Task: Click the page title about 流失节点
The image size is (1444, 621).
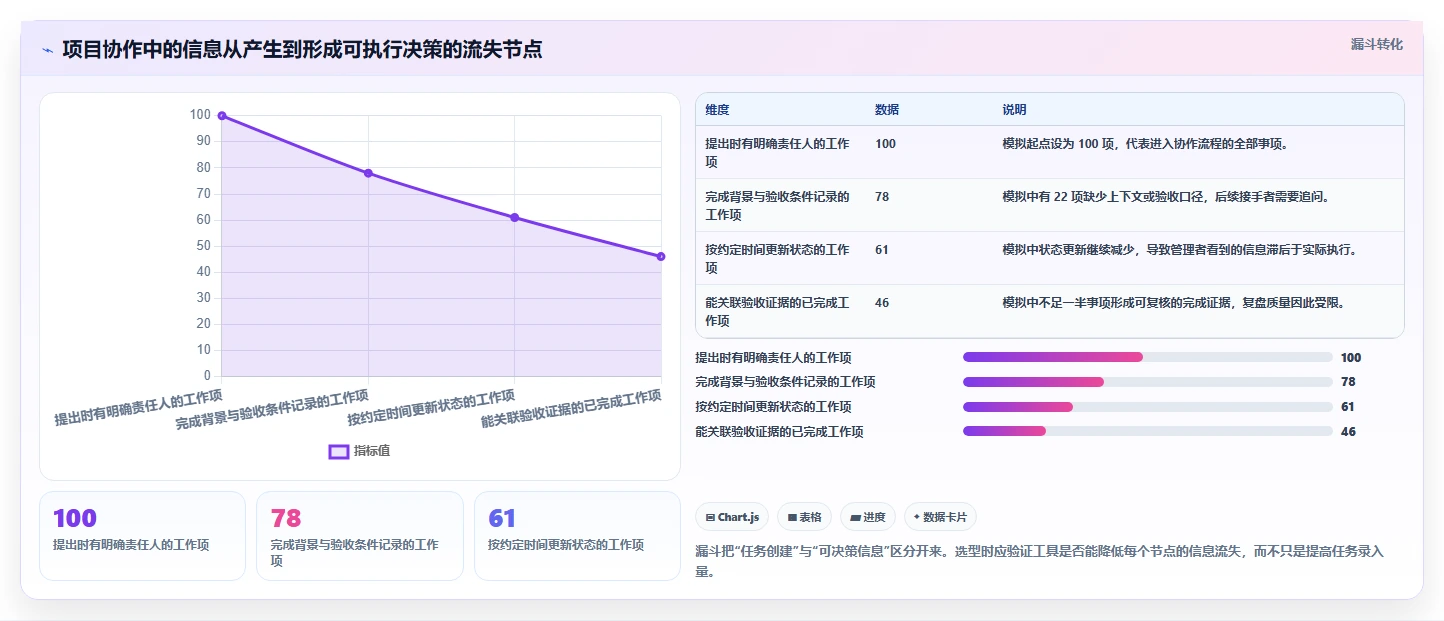Action: coord(302,49)
